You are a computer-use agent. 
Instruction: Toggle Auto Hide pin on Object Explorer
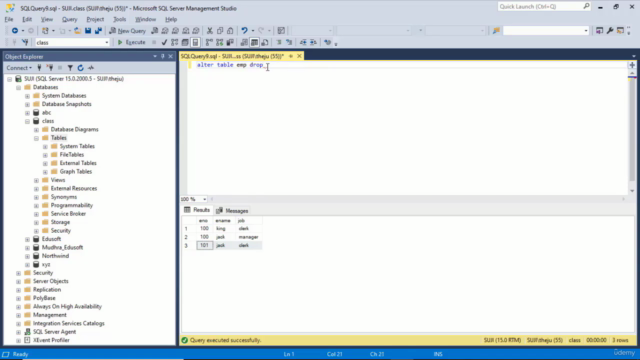pyautogui.click(x=162, y=56)
